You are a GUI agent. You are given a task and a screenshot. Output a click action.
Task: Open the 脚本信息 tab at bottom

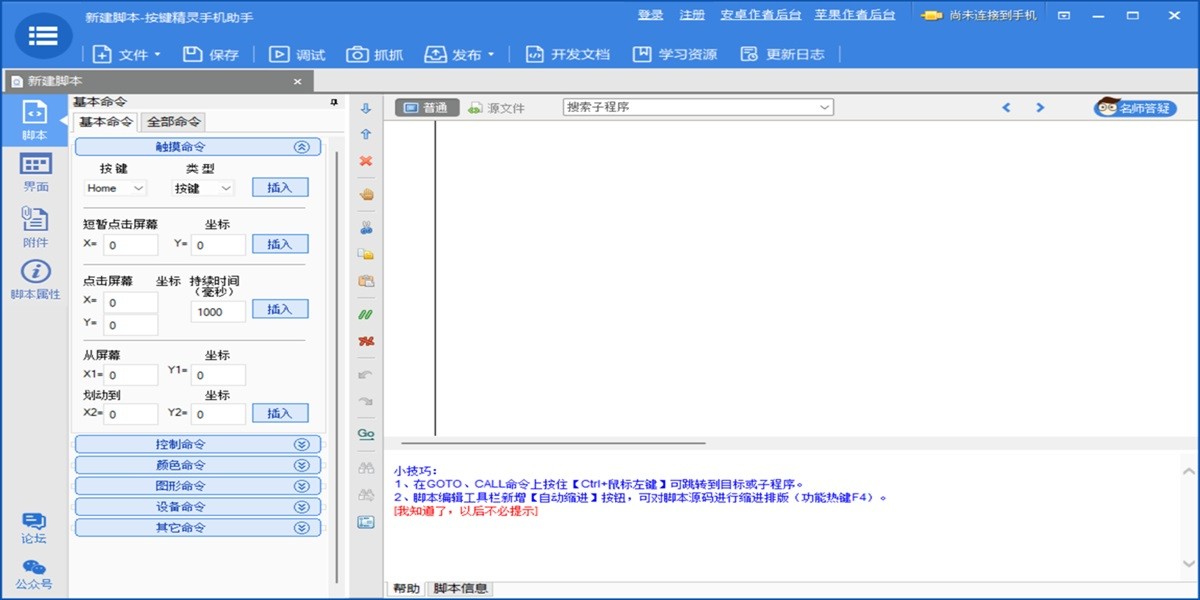[x=462, y=589]
